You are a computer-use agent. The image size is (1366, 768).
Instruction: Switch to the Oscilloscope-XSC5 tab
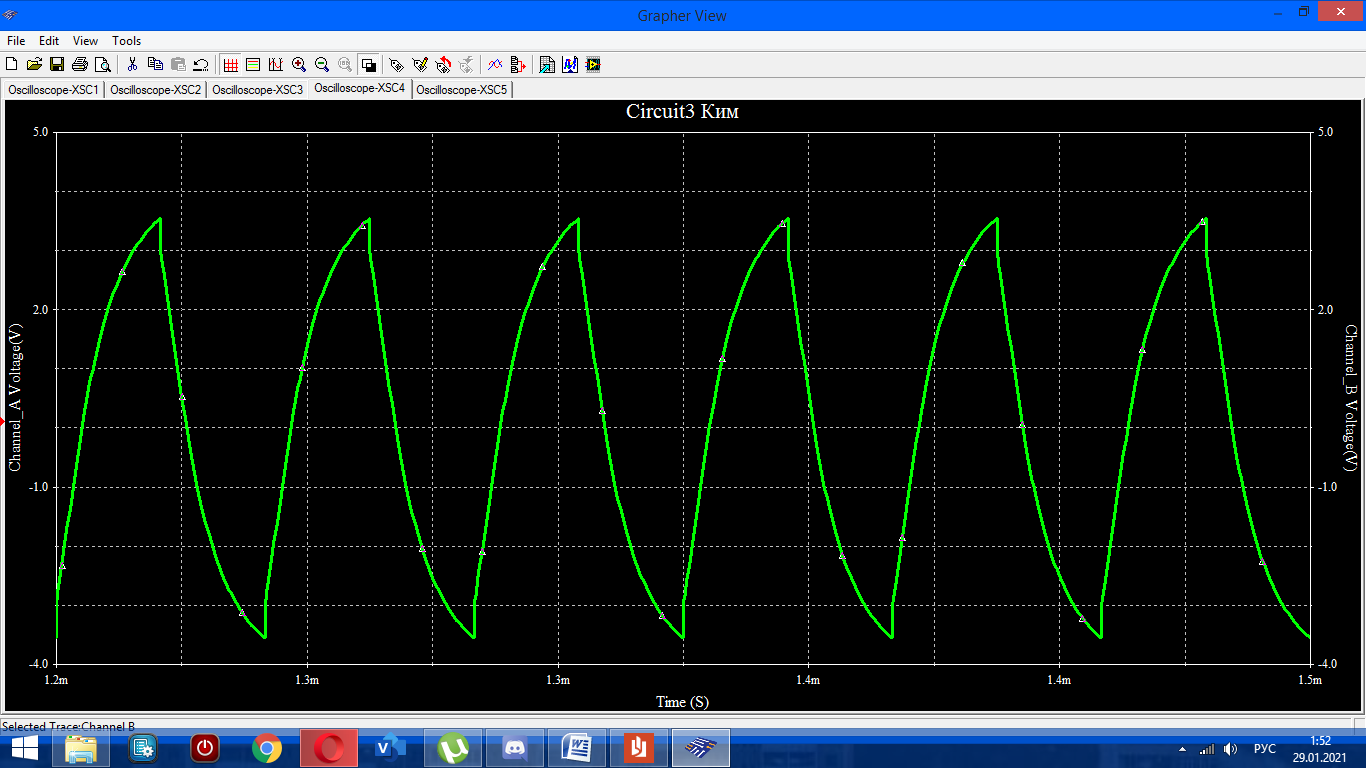tap(462, 90)
